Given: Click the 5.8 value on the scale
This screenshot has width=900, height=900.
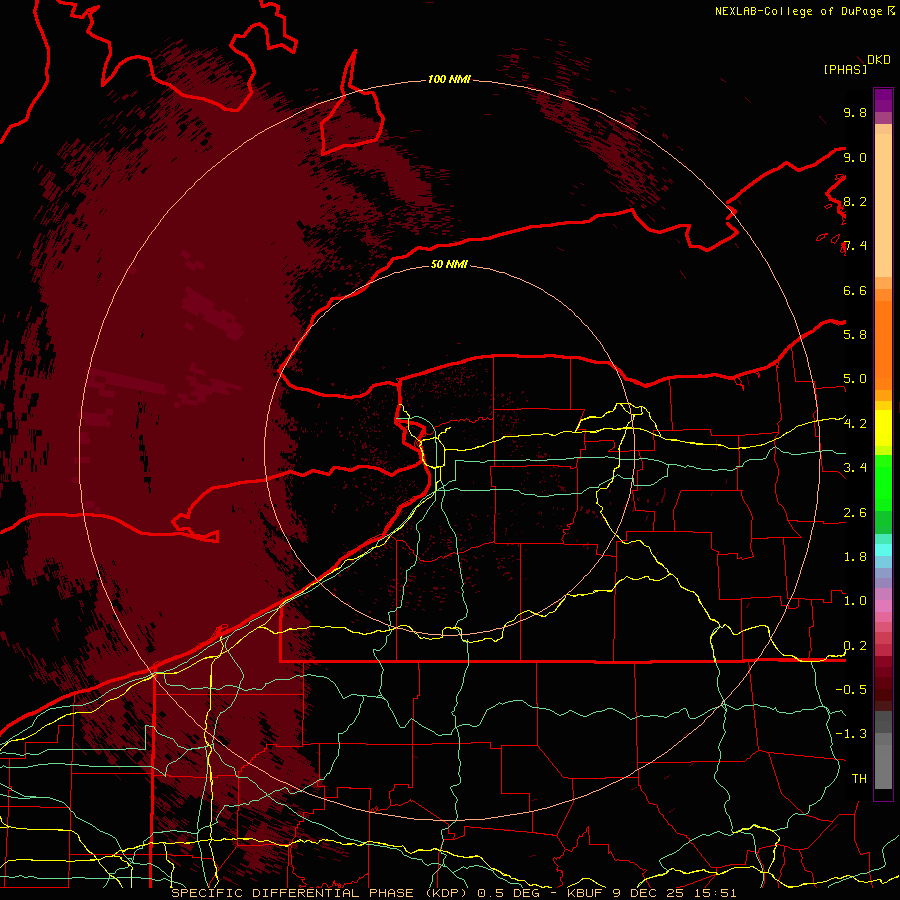Looking at the screenshot, I should tap(855, 335).
